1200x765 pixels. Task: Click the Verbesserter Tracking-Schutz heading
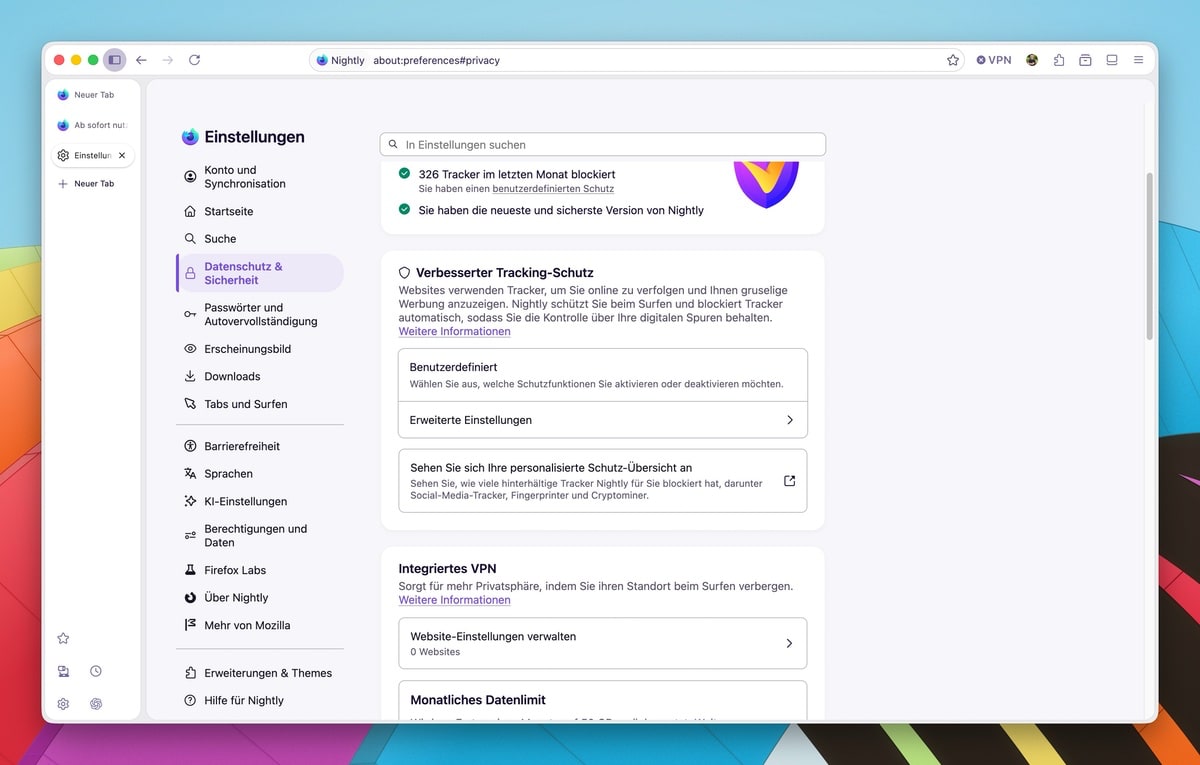[505, 272]
